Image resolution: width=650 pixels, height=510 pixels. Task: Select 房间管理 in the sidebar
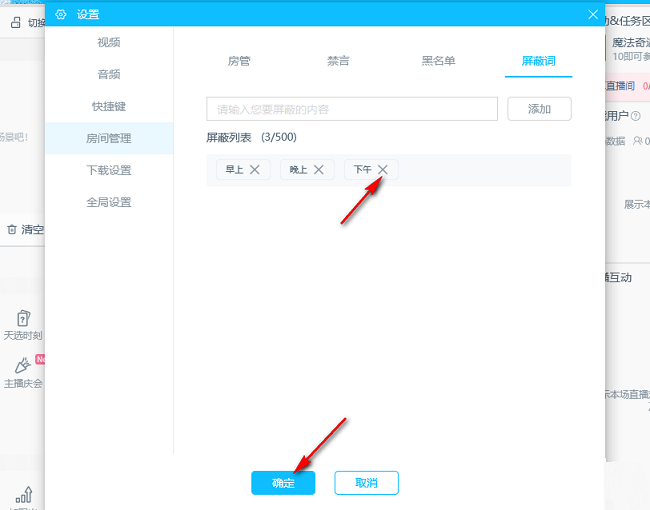109,138
